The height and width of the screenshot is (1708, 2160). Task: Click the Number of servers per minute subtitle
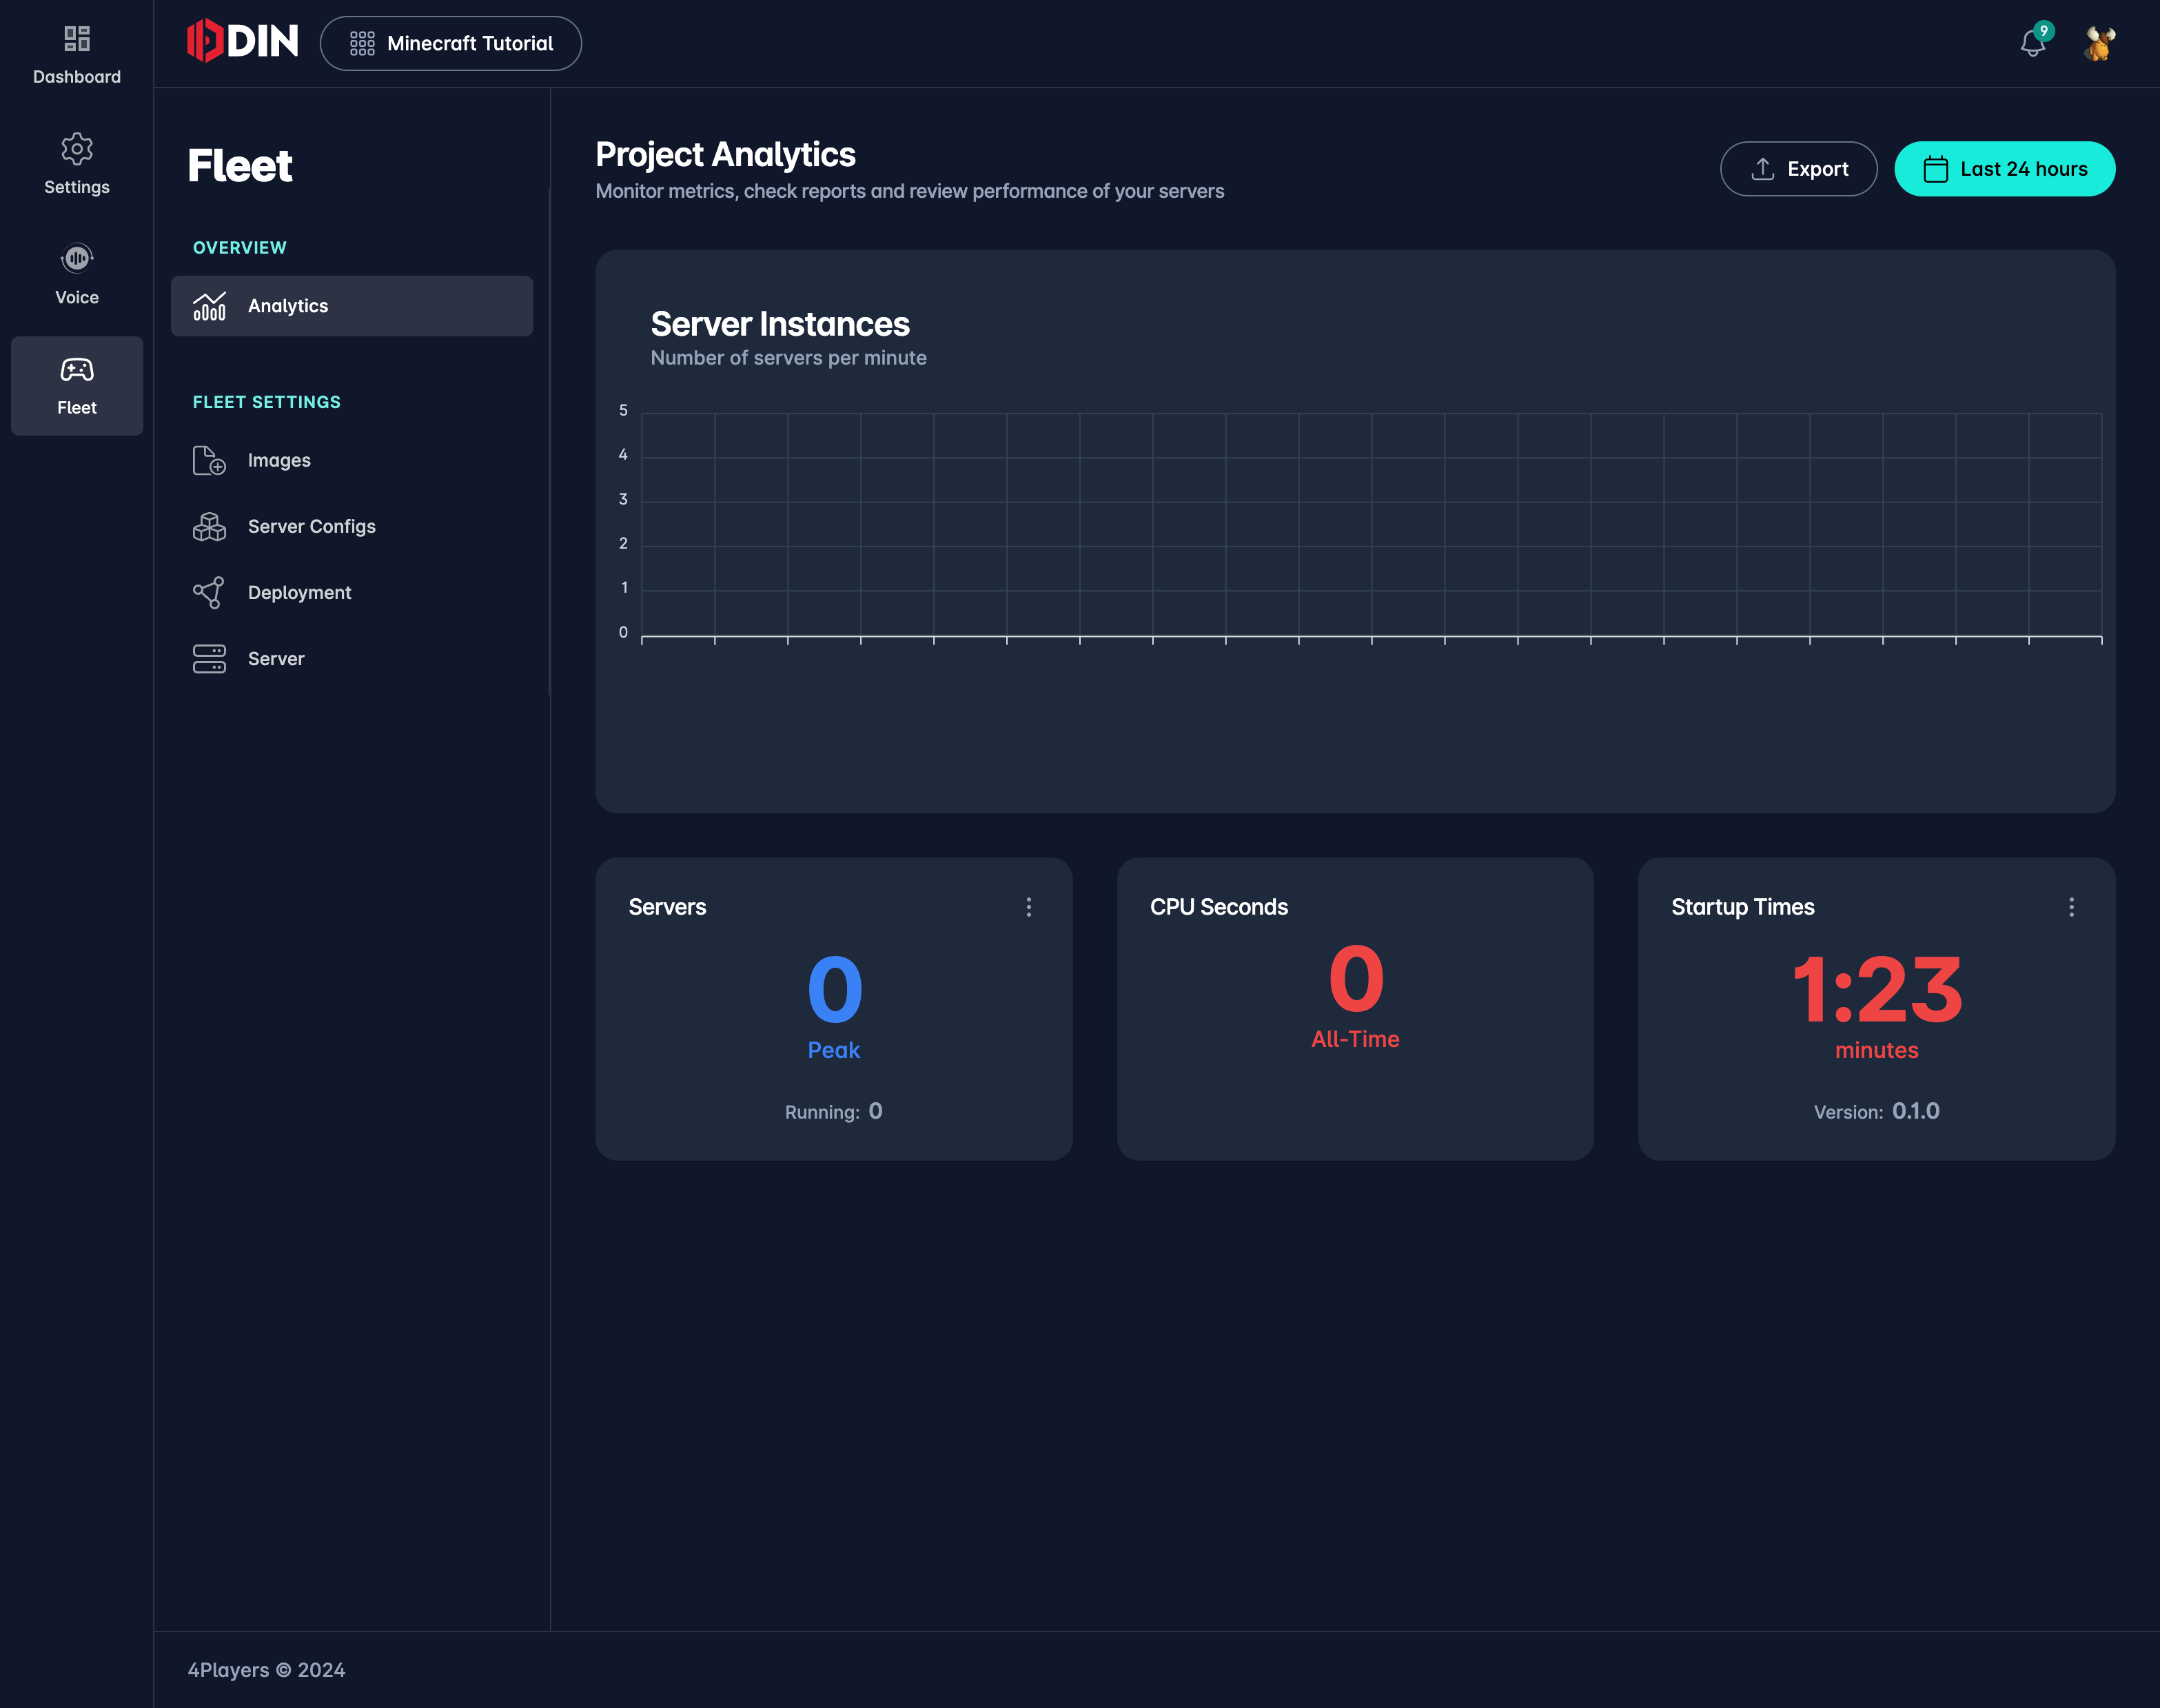tap(789, 358)
